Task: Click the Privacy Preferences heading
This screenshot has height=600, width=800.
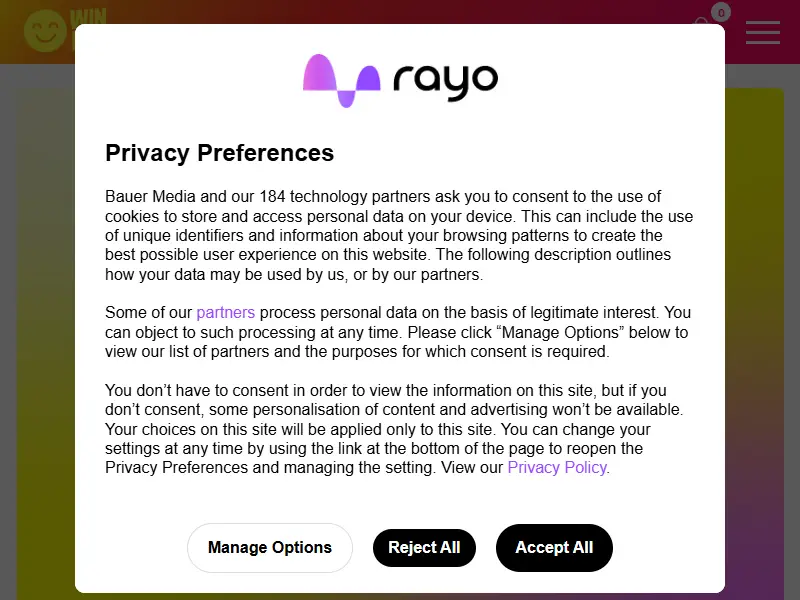Action: 219,153
